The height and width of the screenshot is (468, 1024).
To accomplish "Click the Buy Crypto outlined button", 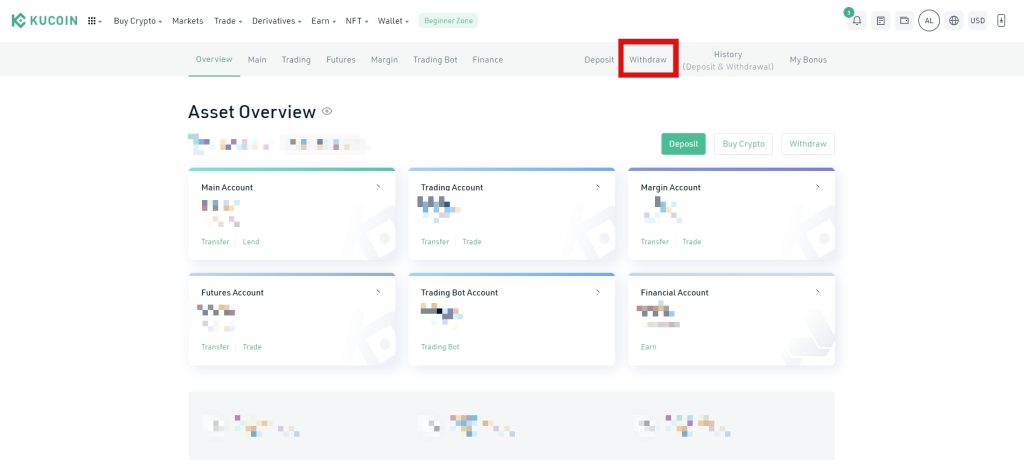I will tap(743, 144).
